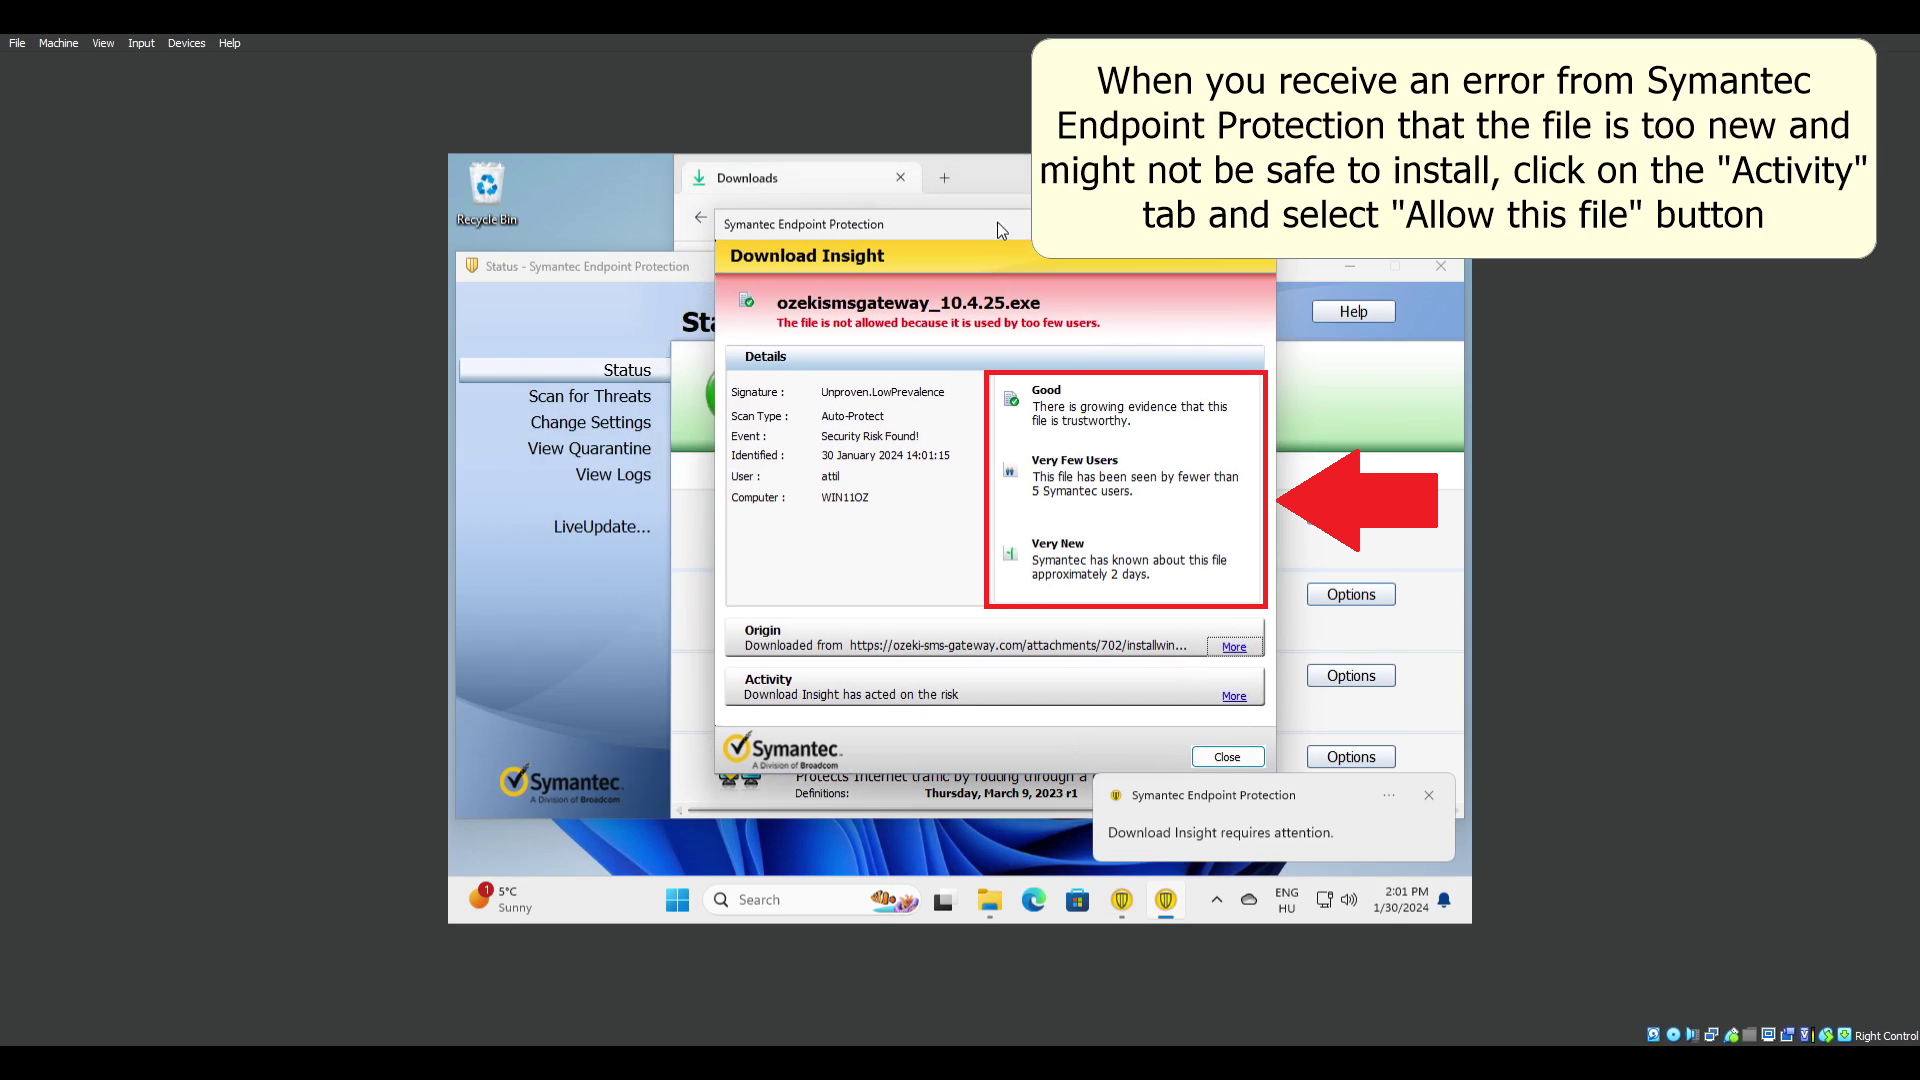Close the Download Insight dialog
1920x1080 pixels.
[x=1227, y=757]
